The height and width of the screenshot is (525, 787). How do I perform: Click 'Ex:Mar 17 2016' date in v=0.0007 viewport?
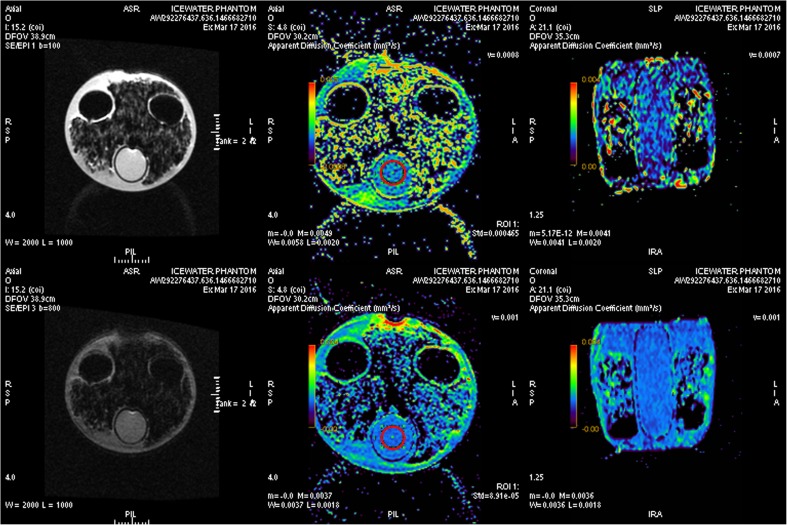[754, 28]
